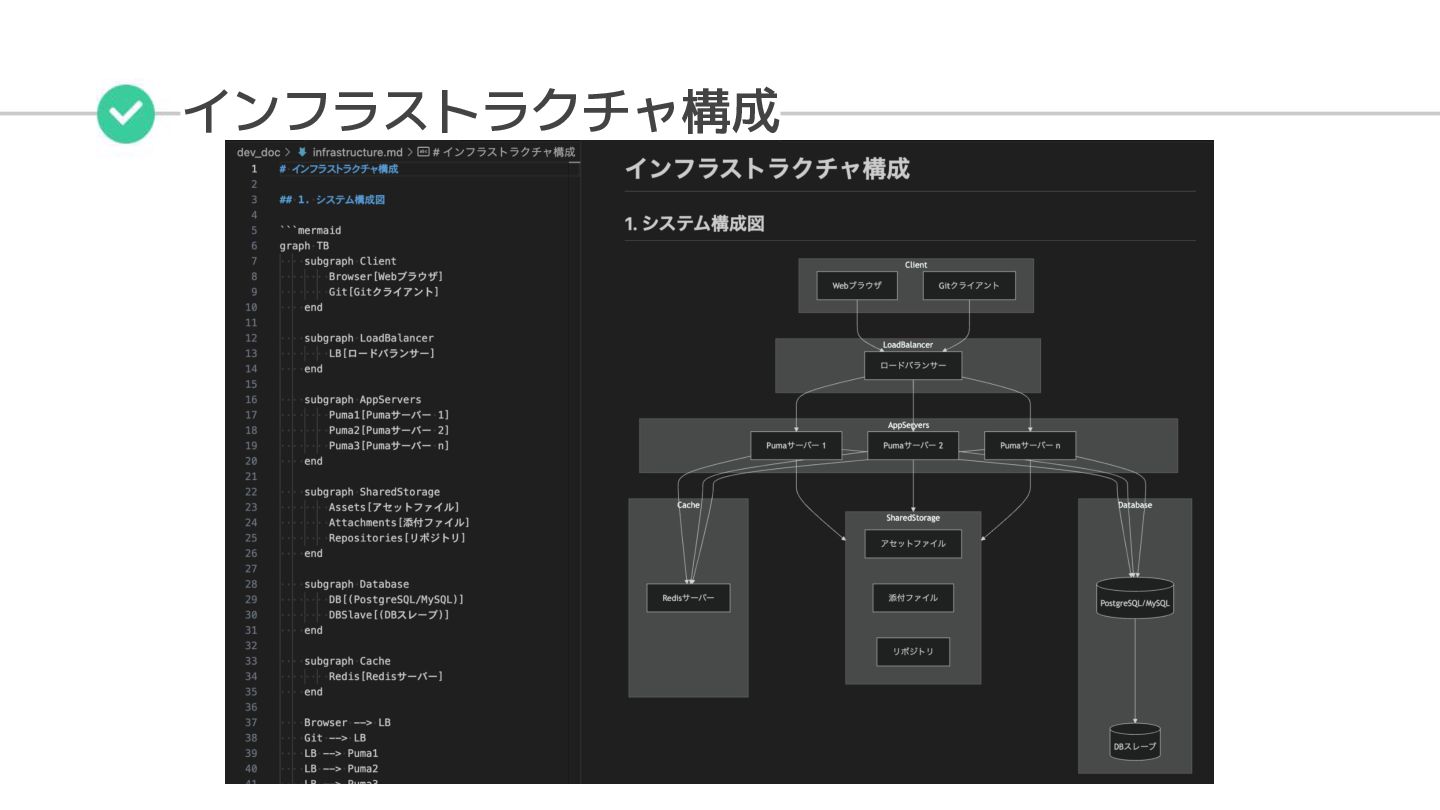Click the AppServers subgraph label in preview
This screenshot has height=810, width=1440.
pyautogui.click(x=908, y=425)
